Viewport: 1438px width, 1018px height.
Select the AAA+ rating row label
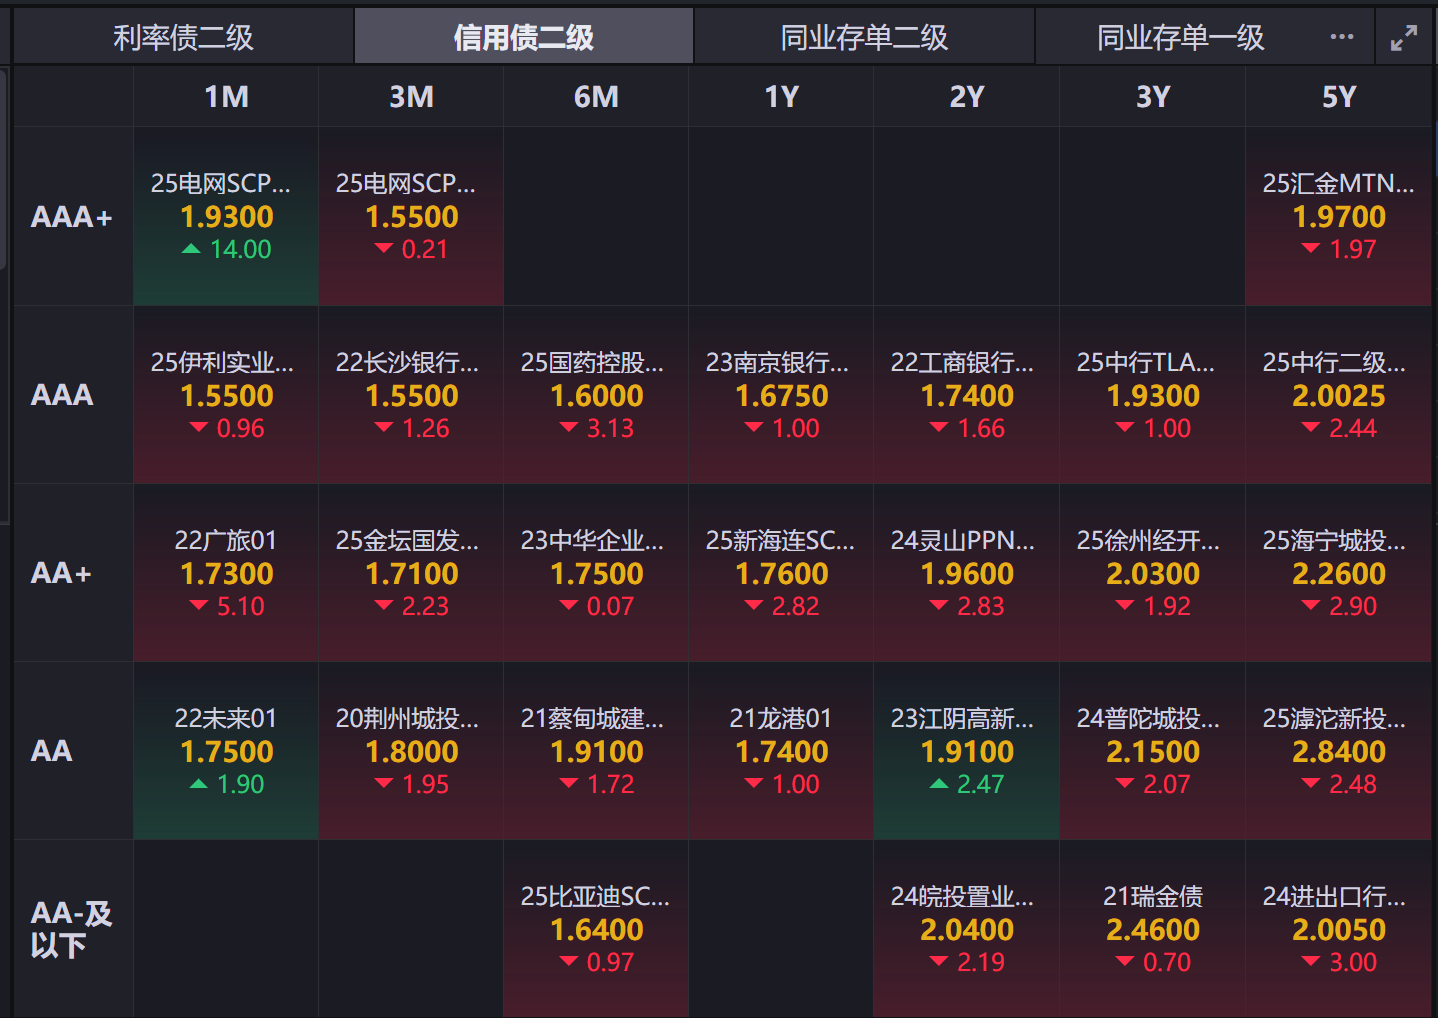72,217
